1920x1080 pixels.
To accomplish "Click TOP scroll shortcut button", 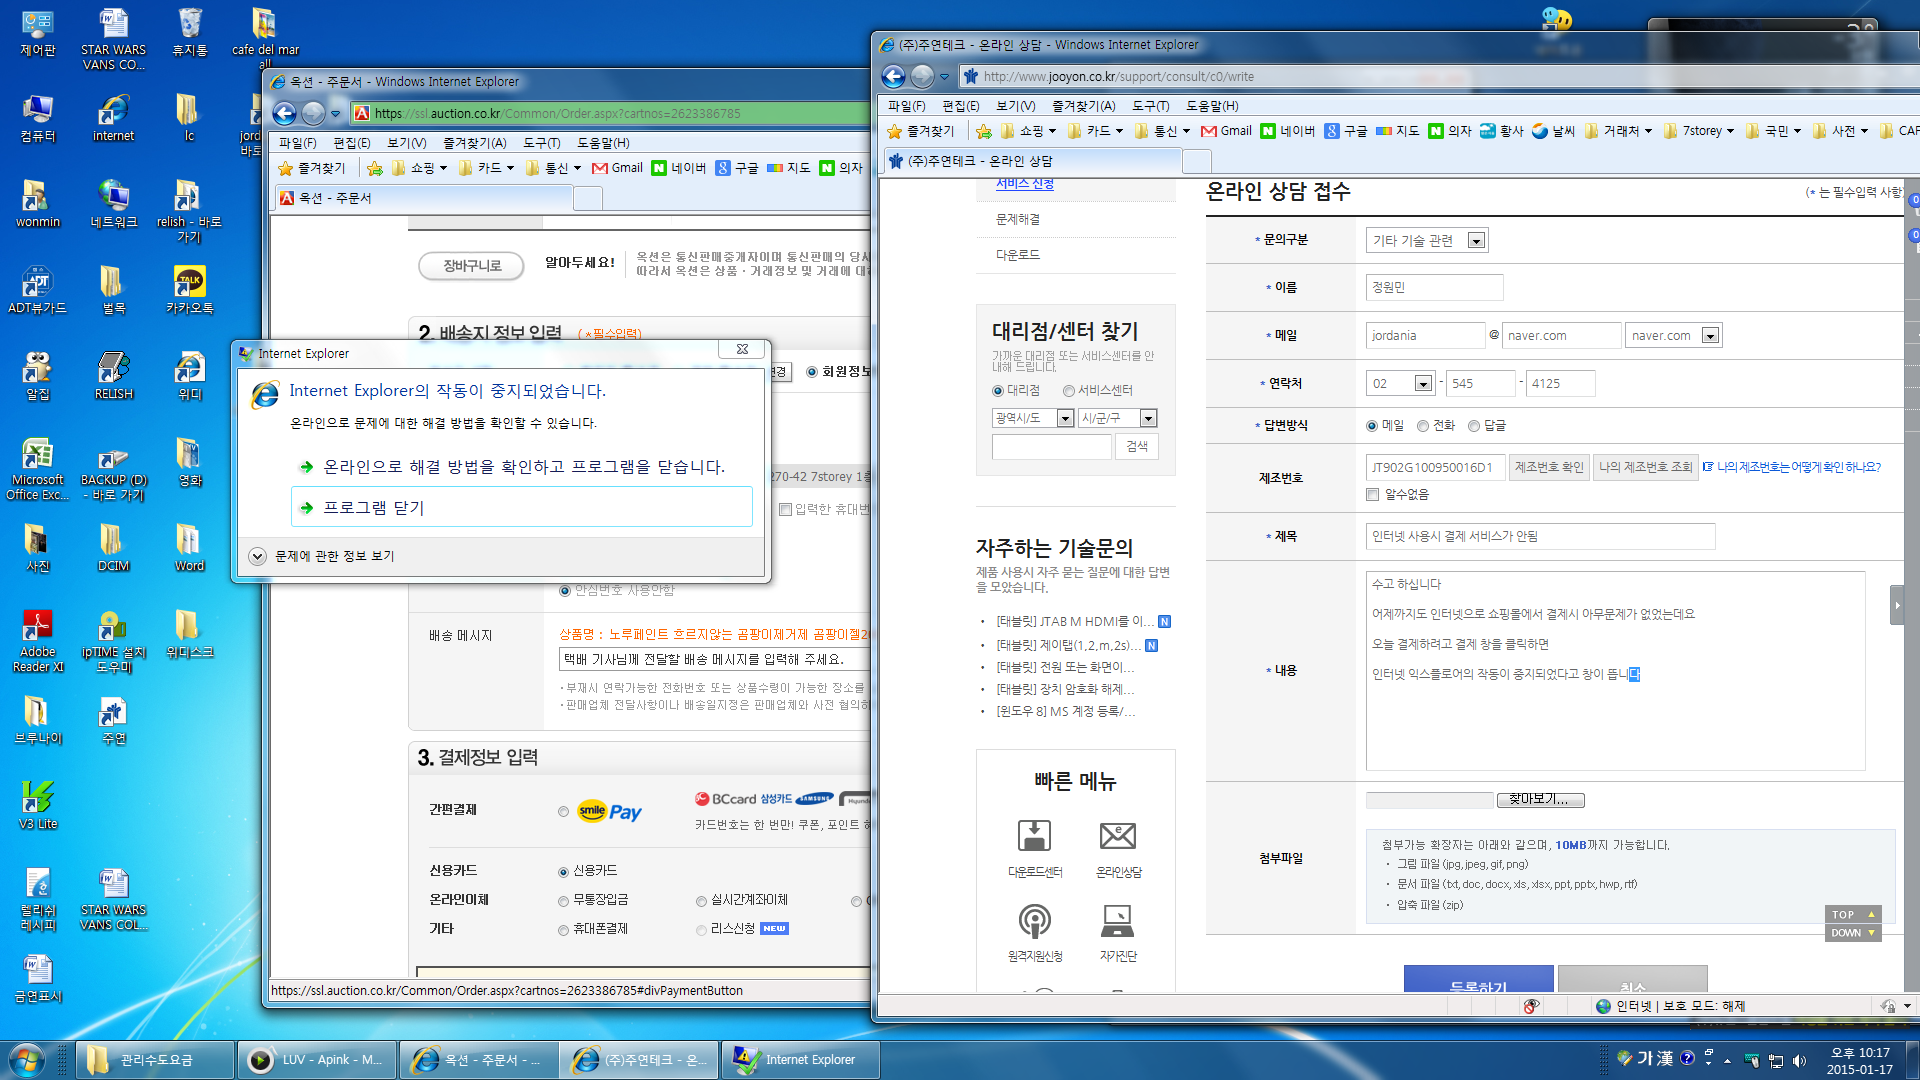I will pos(1852,915).
